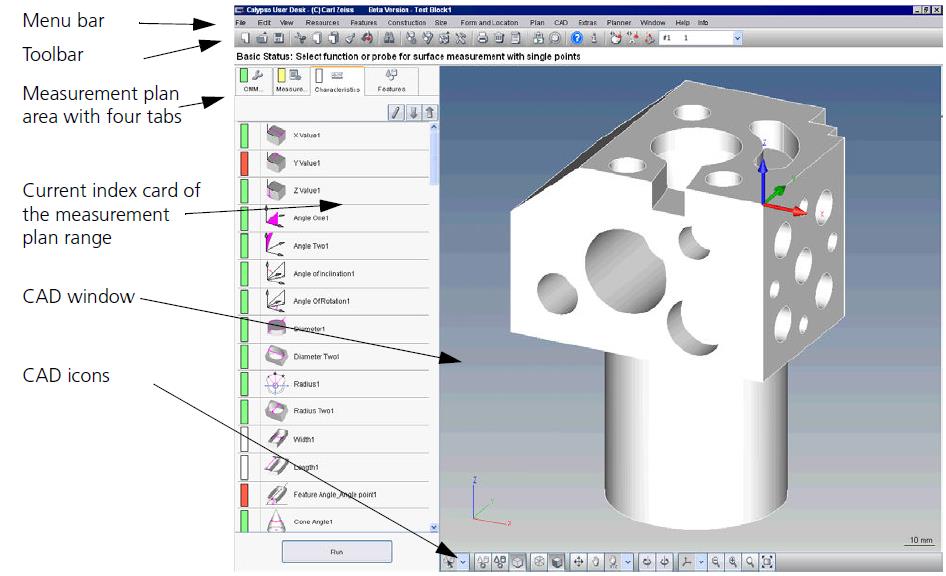Open dropdown beside the coordinate axes icon

click(x=701, y=562)
